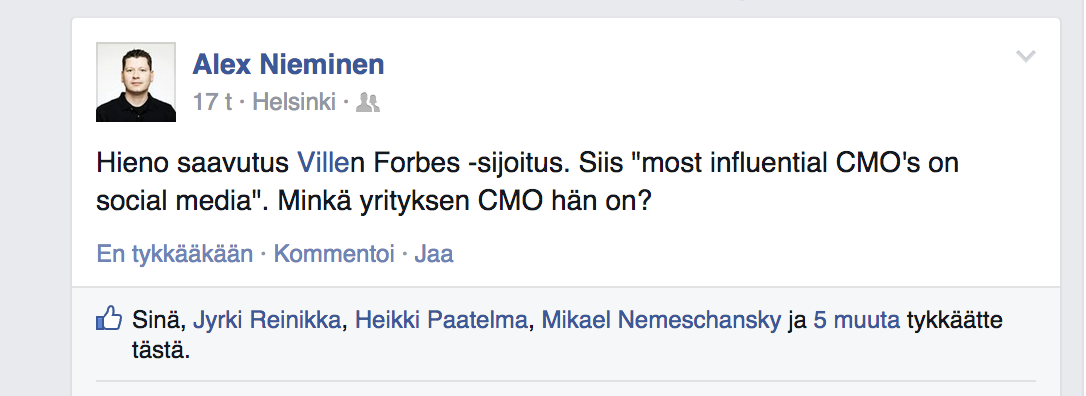
Task: Click the word Sinä in likes row
Action: [x=159, y=321]
